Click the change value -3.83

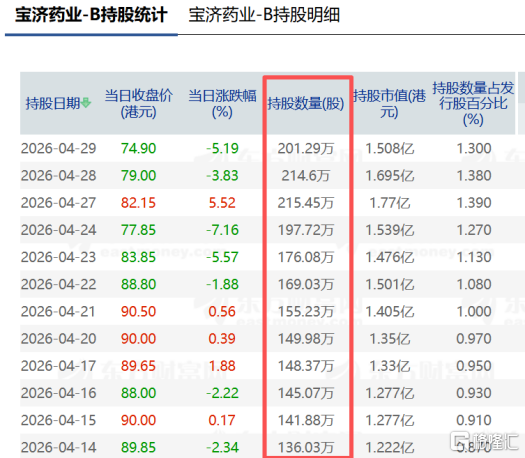(x=222, y=175)
